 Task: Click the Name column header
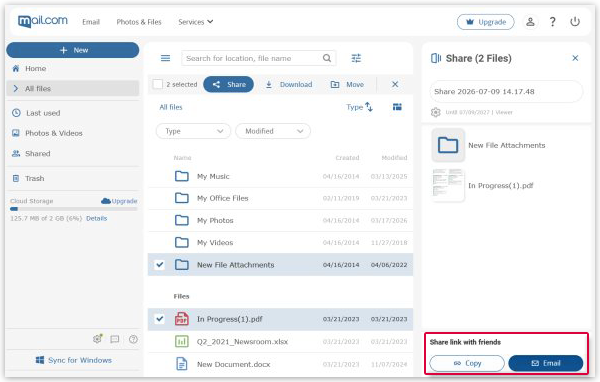182,158
